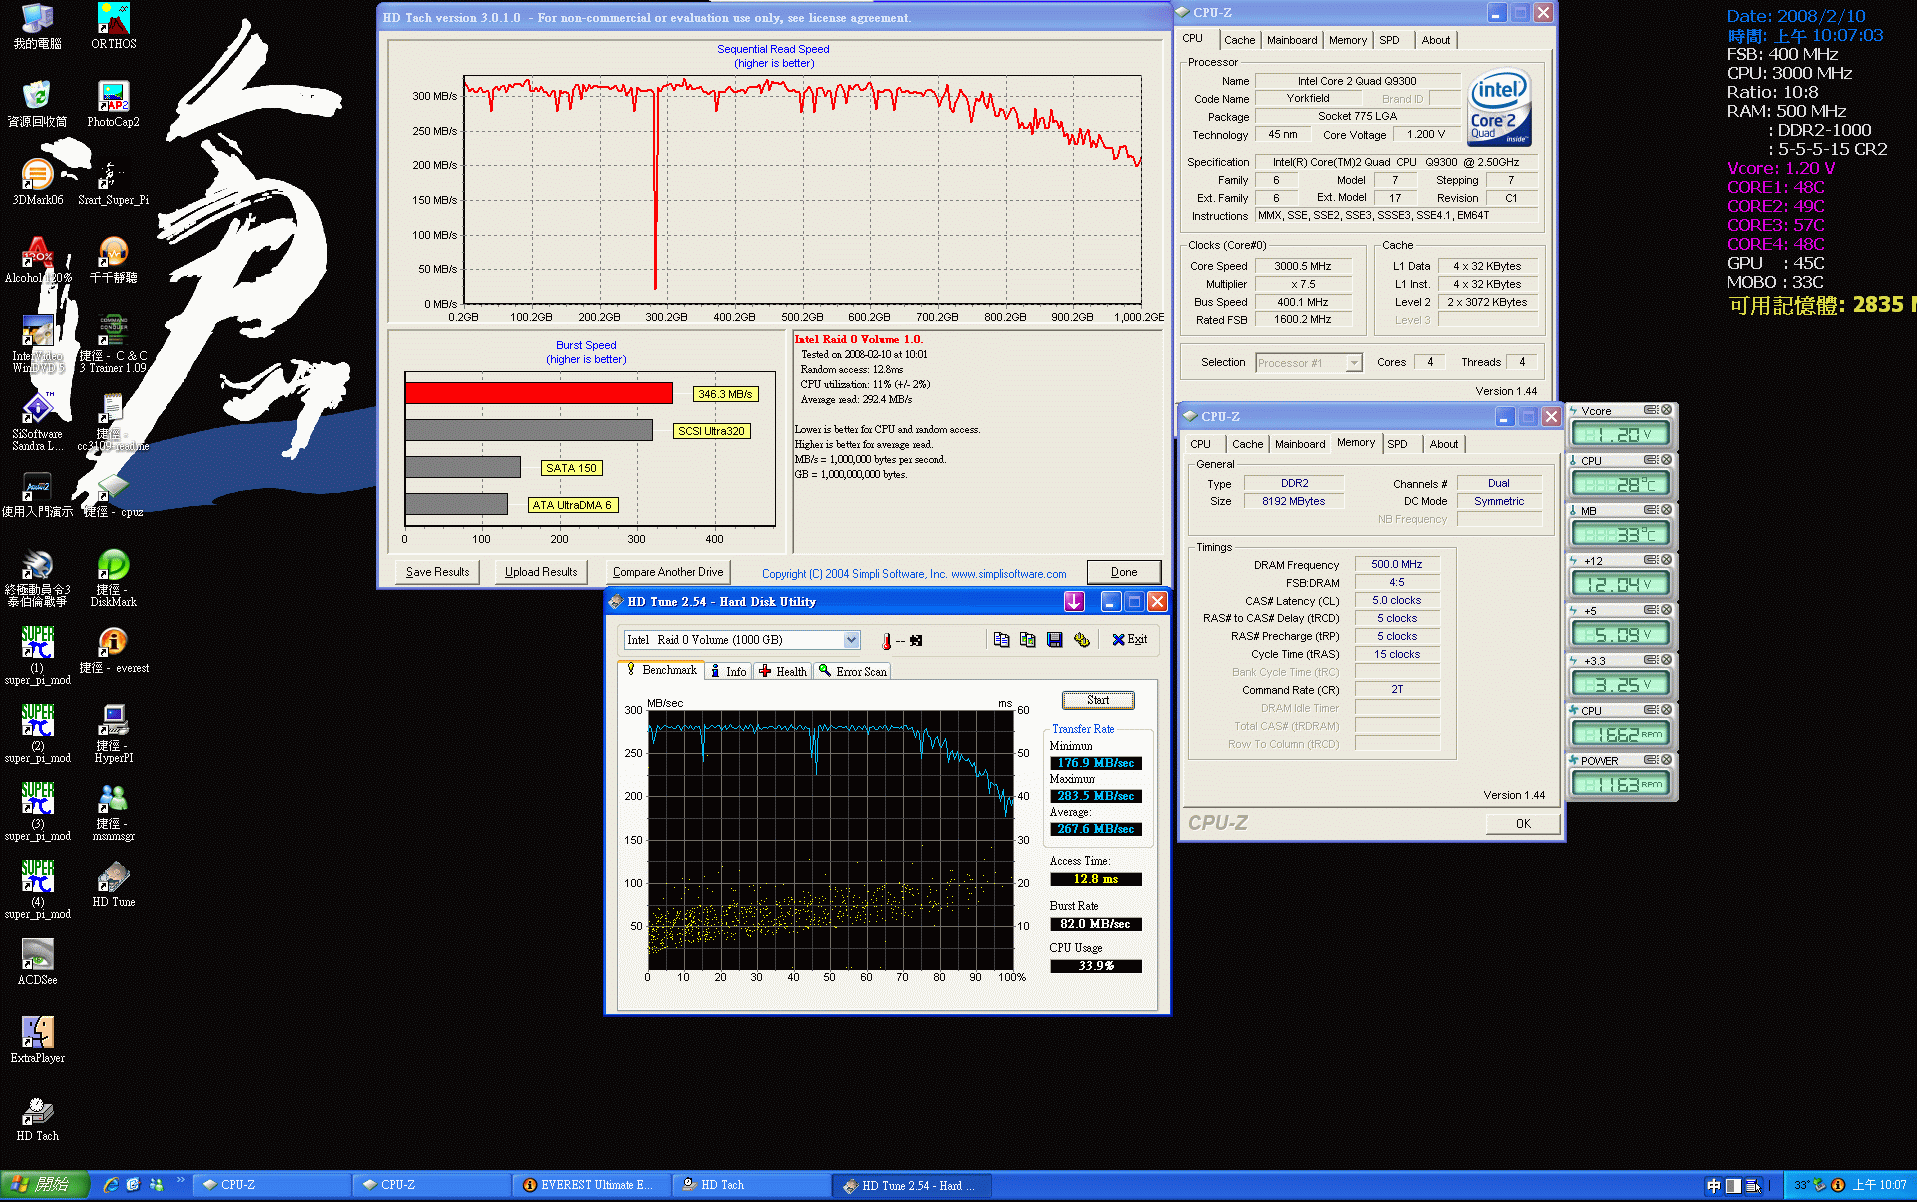Close the +3.3 voltage gadget
This screenshot has height=1202, width=1917.
[x=1666, y=660]
